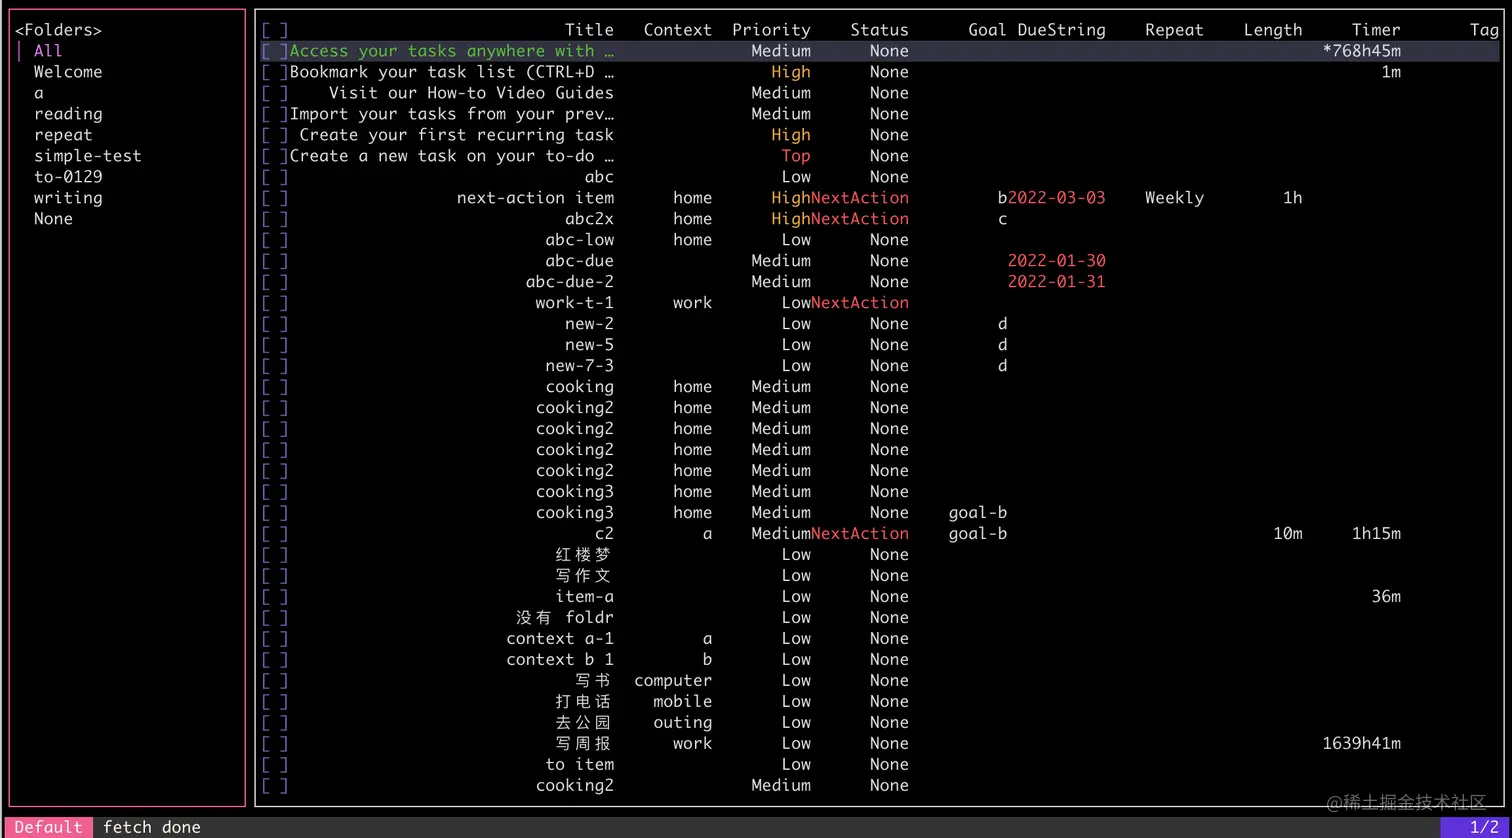The image size is (1512, 838).
Task: Check the Visit our How-to Video Guides box
Action: (275, 93)
